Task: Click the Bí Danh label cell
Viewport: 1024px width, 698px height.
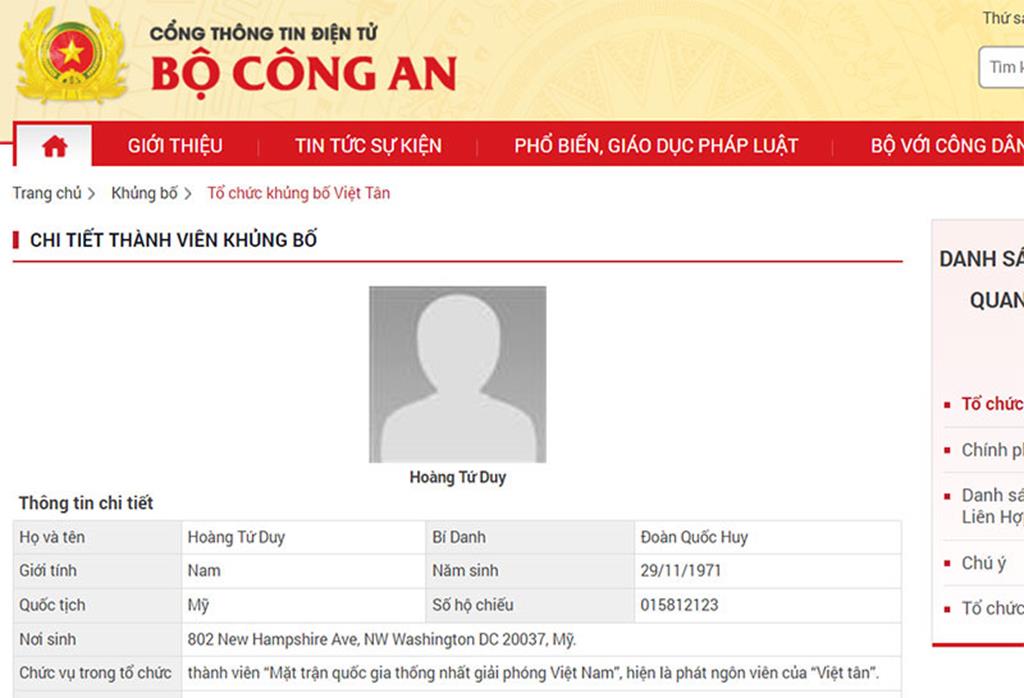Action: tap(530, 537)
